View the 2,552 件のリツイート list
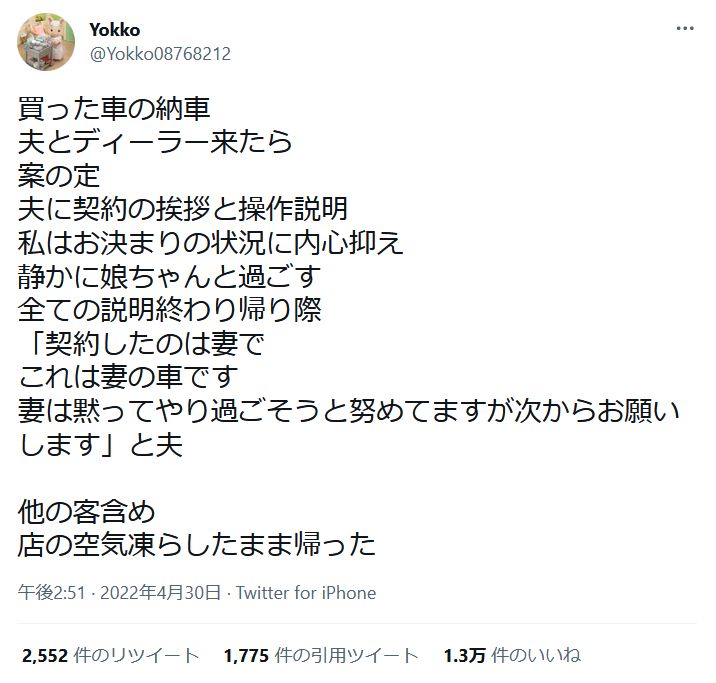Image resolution: width=716 pixels, height=683 pixels. pyautogui.click(x=111, y=656)
